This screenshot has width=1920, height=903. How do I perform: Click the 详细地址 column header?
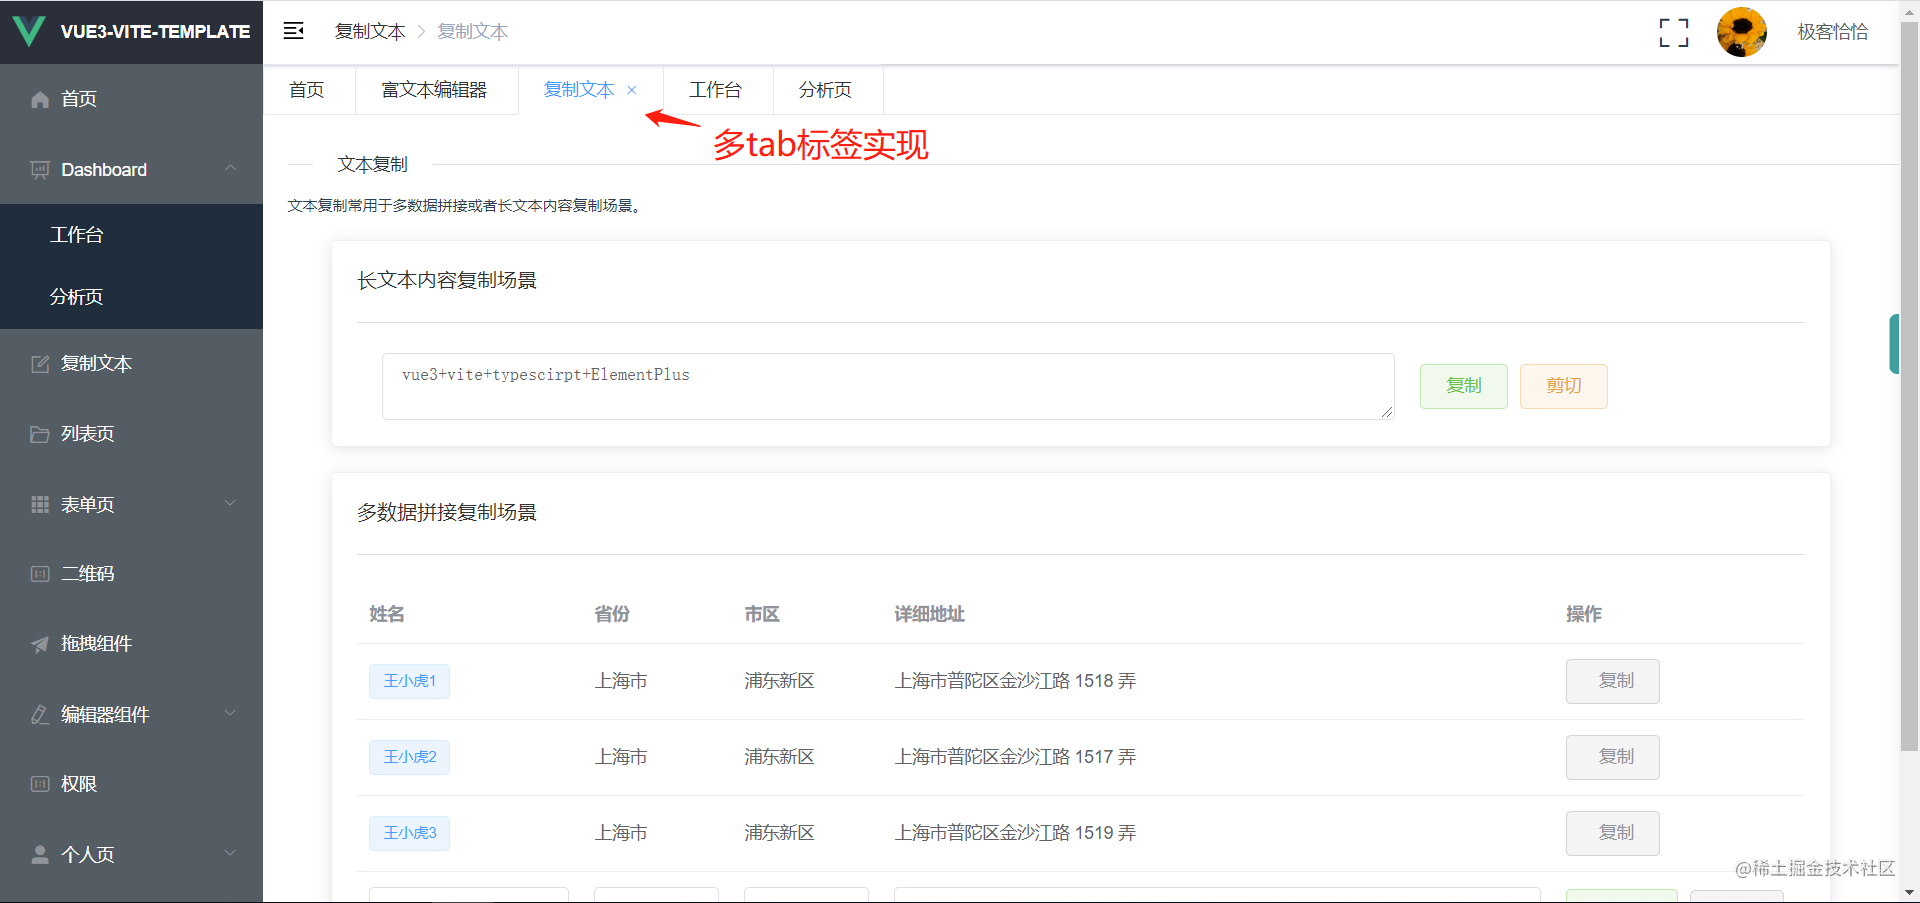click(929, 614)
